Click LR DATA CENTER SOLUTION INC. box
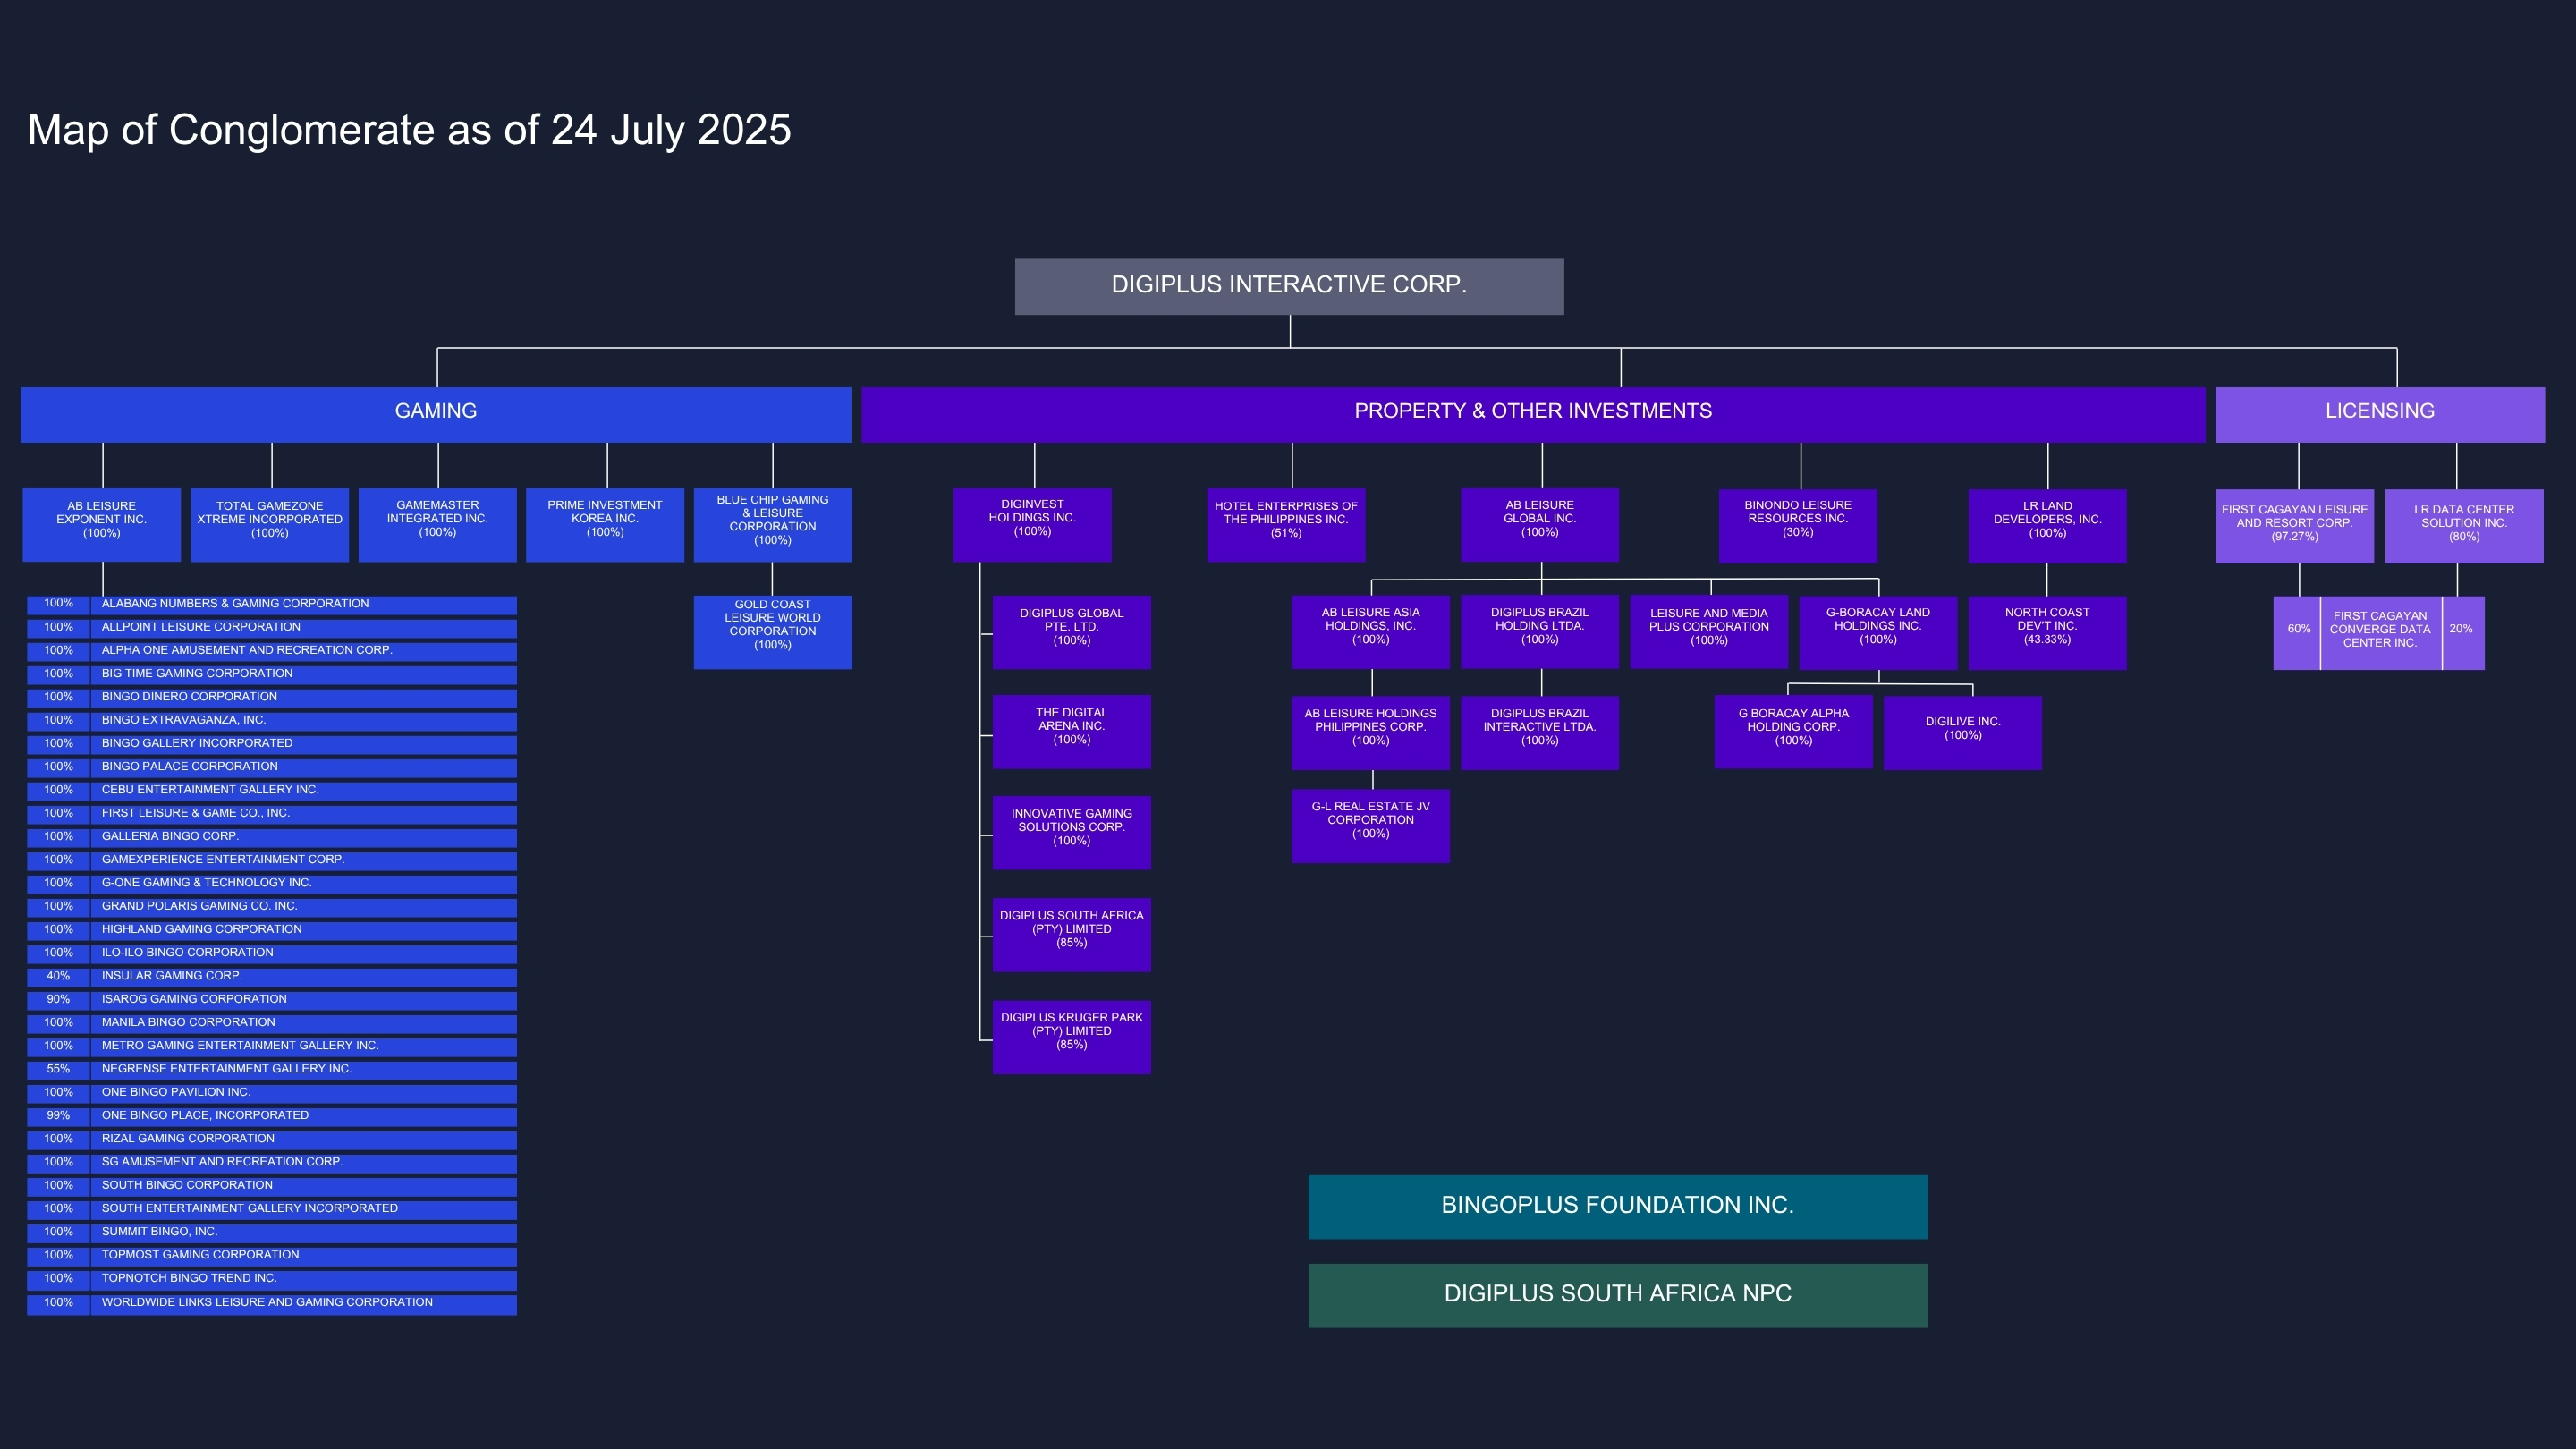 click(2464, 525)
